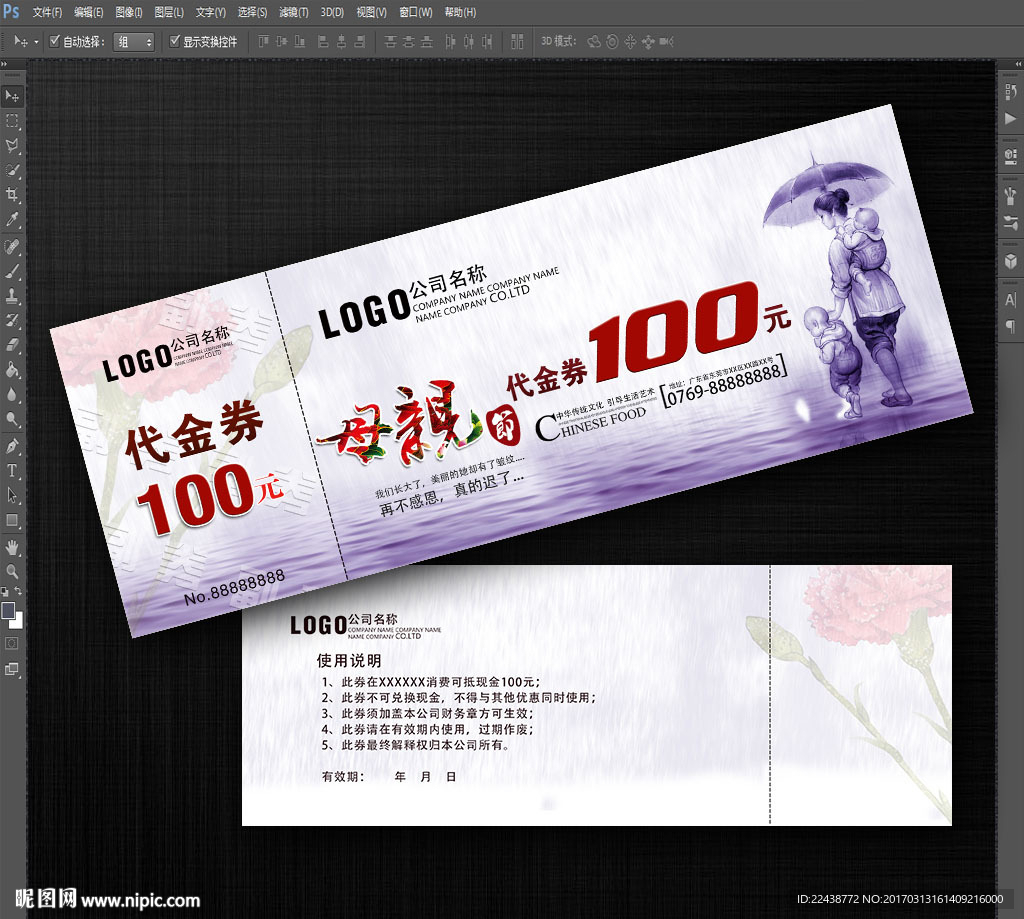
Task: Expand the toolbox collapse arrows
Action: 4,64
